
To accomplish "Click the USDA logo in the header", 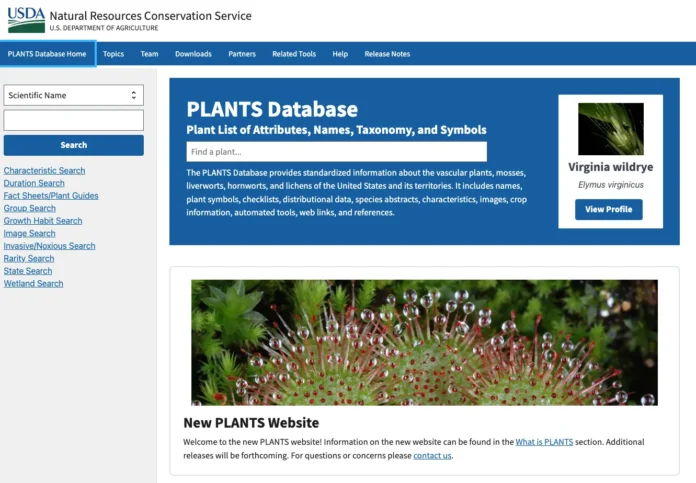I will pyautogui.click(x=26, y=20).
